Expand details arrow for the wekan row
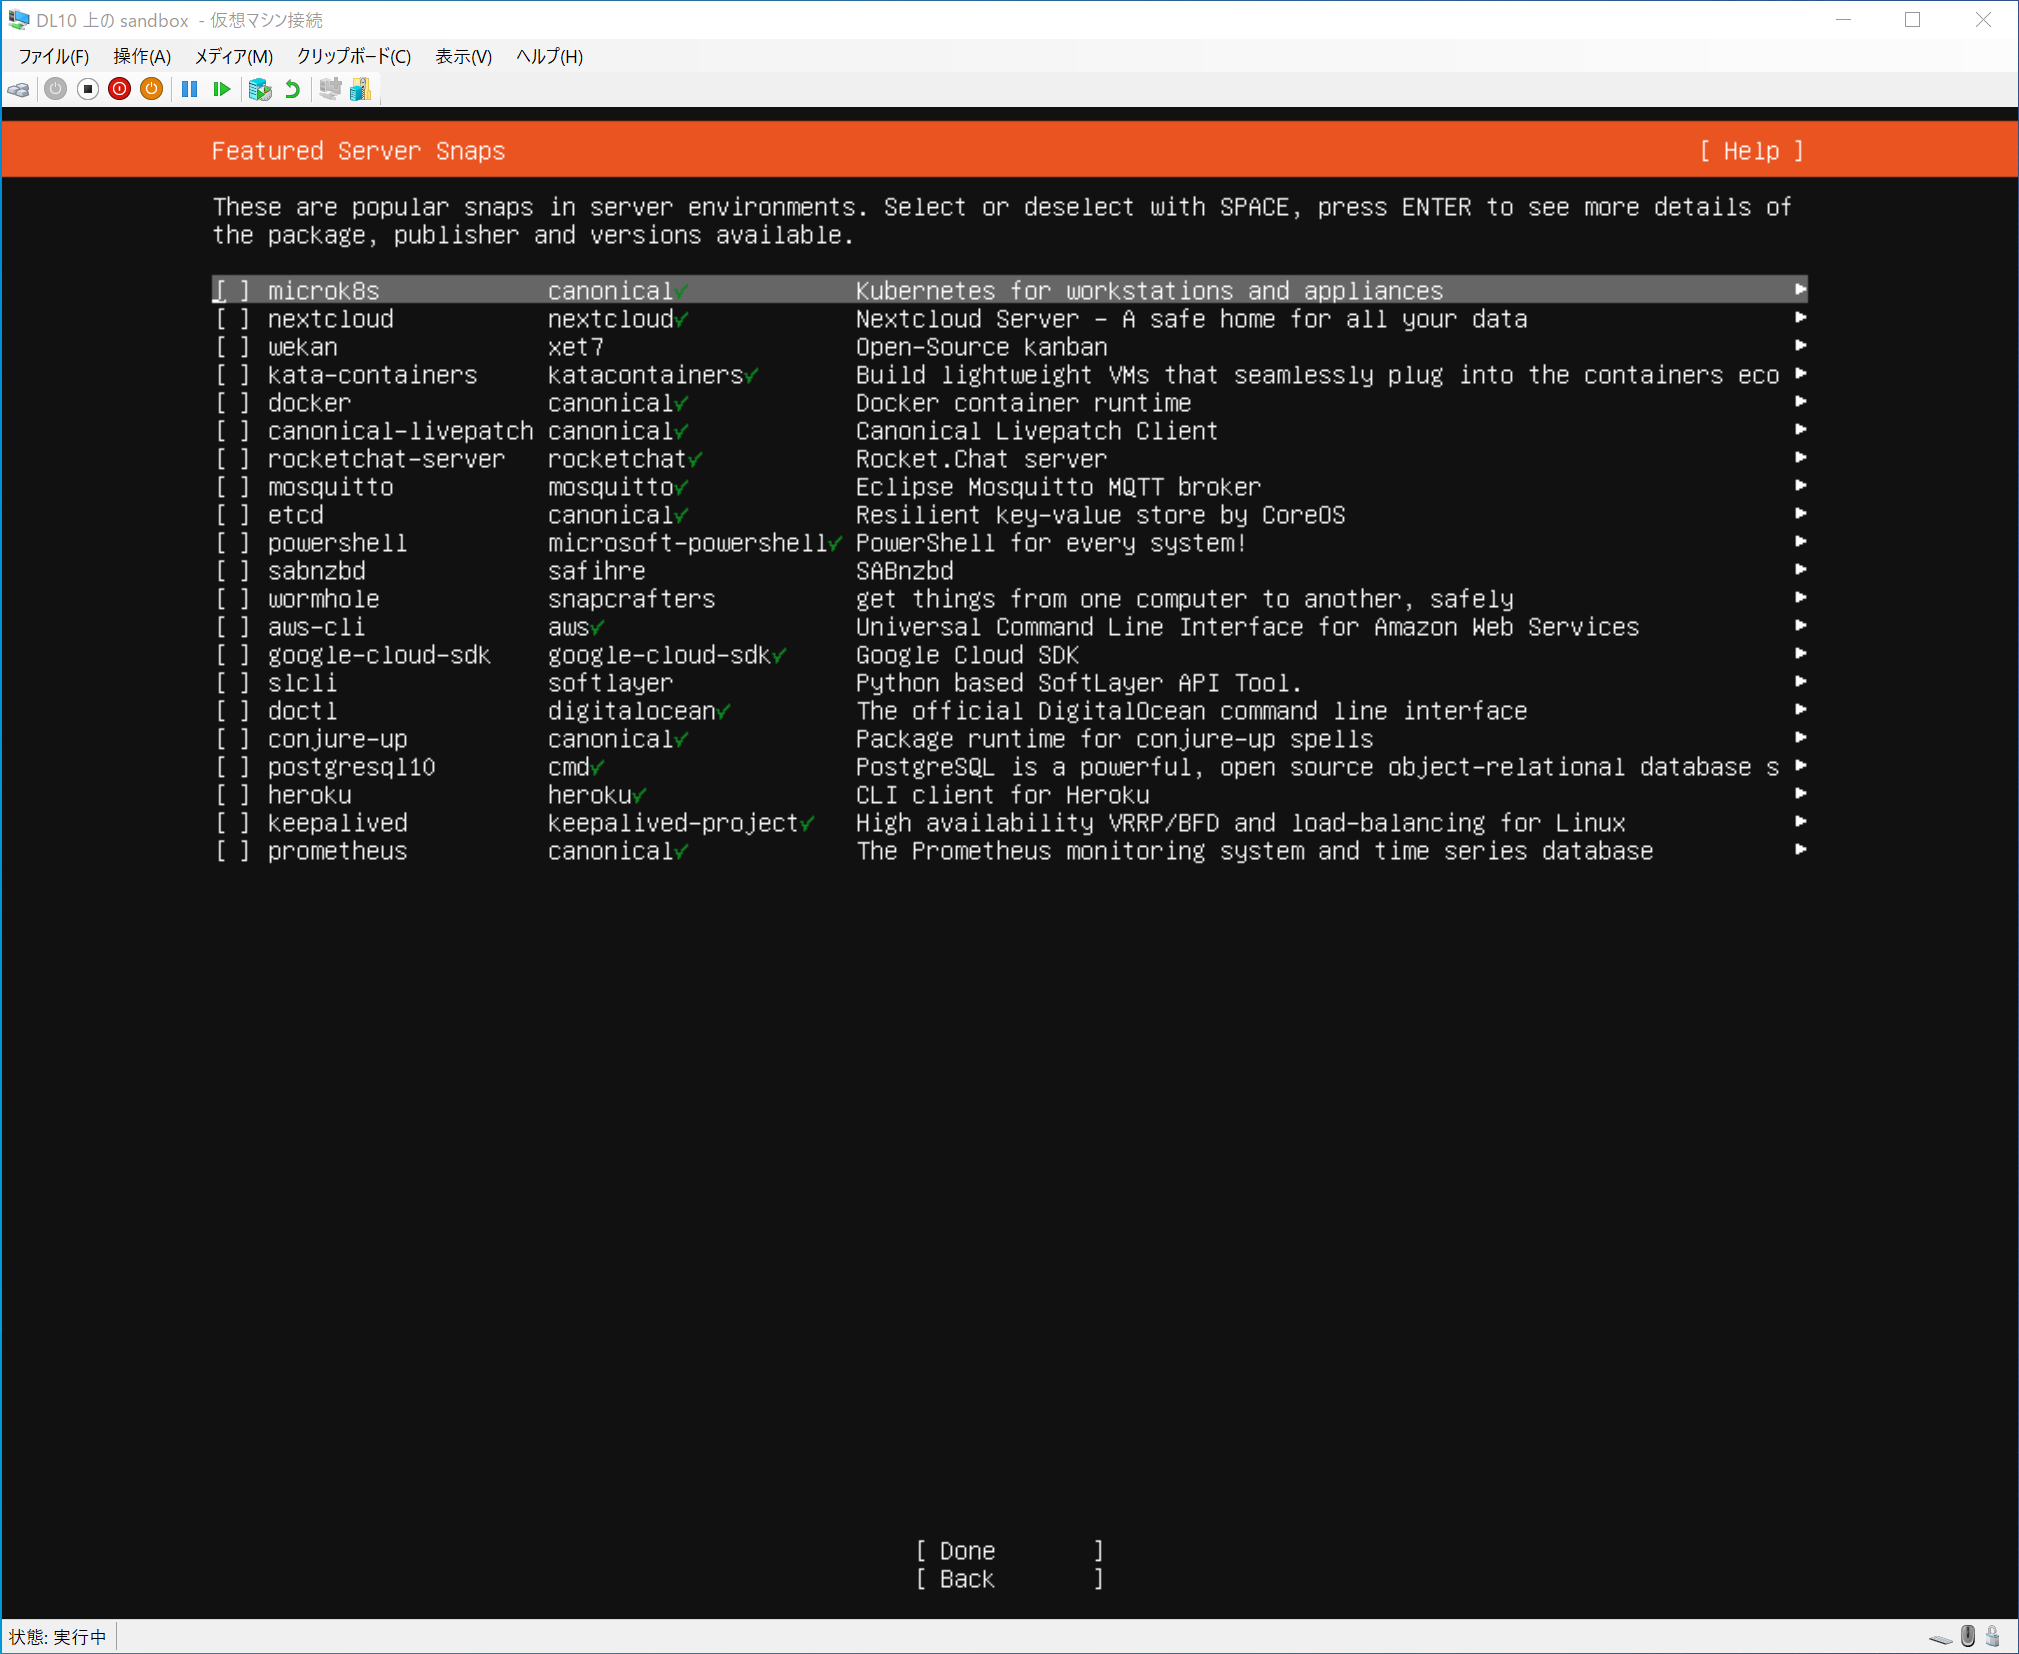Viewport: 2019px width, 1654px height. click(1800, 345)
